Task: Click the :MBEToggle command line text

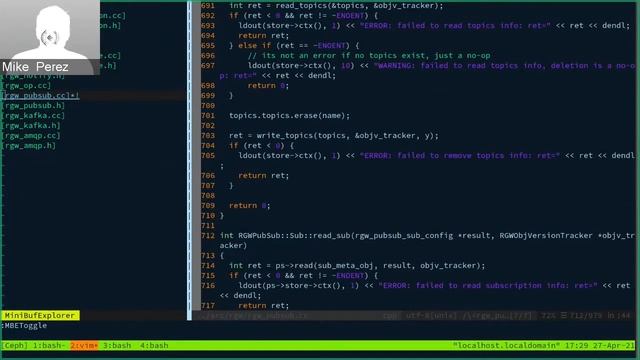Action: pos(24,326)
